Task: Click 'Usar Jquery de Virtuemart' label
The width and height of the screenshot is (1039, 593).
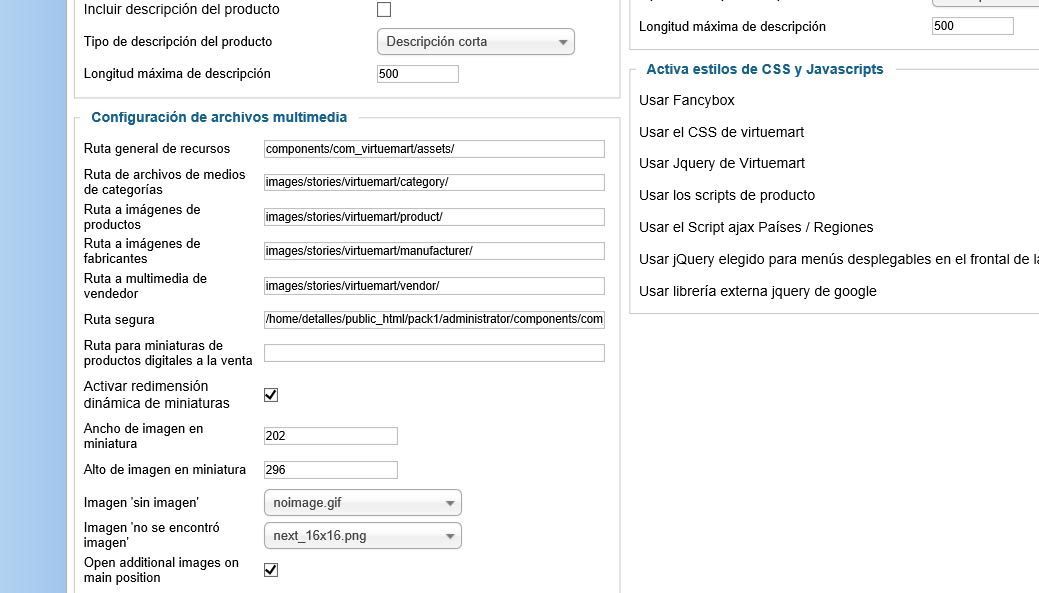Action: point(722,164)
